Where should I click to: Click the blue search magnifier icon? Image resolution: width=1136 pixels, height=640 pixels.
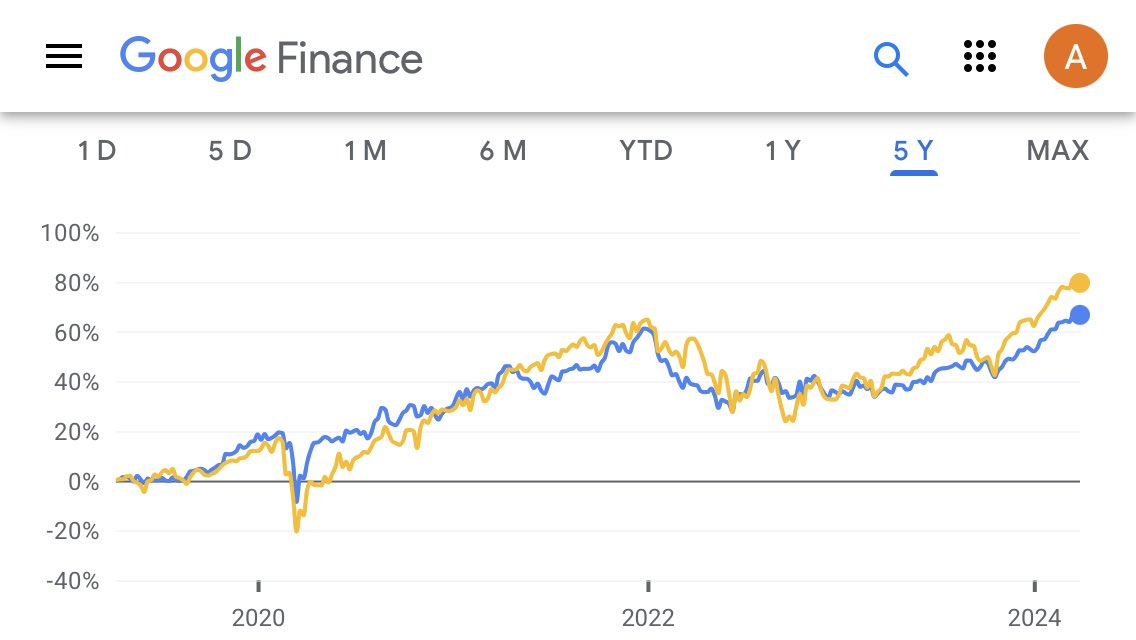click(x=890, y=58)
